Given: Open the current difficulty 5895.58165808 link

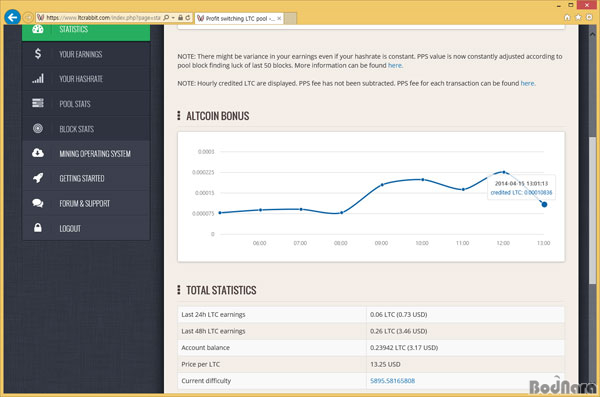Looking at the screenshot, I should 392,381.
